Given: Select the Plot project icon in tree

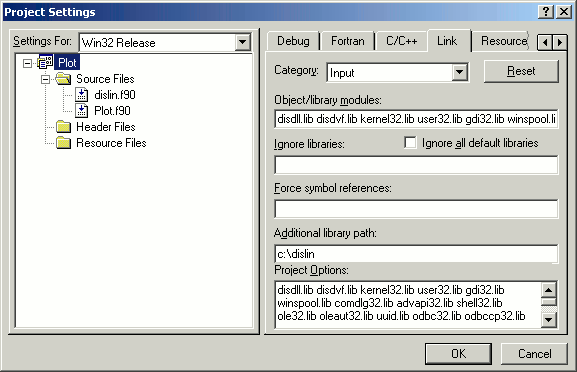Looking at the screenshot, I should tap(45, 63).
